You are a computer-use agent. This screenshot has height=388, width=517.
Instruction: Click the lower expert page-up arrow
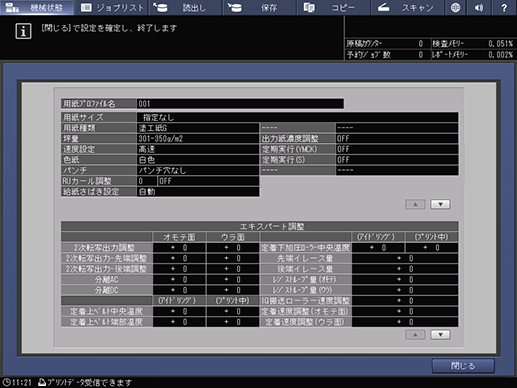(415, 334)
